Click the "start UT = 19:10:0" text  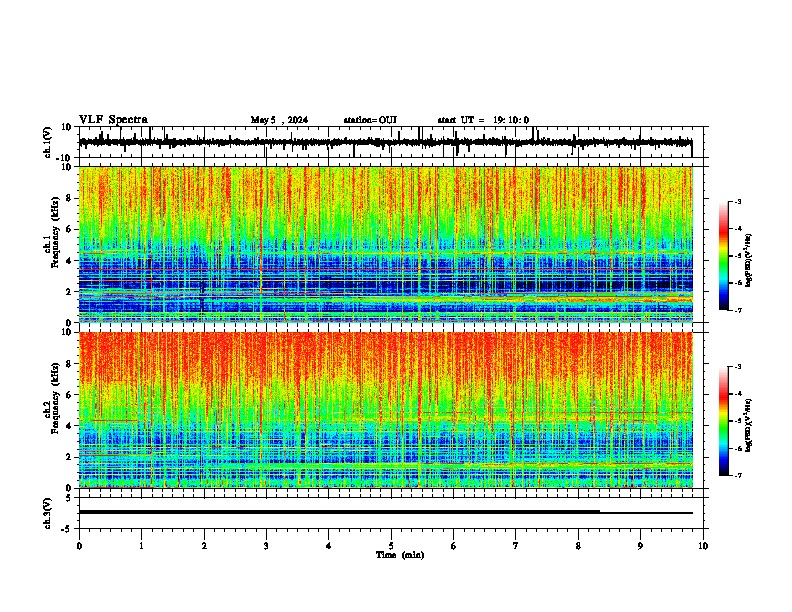(483, 120)
